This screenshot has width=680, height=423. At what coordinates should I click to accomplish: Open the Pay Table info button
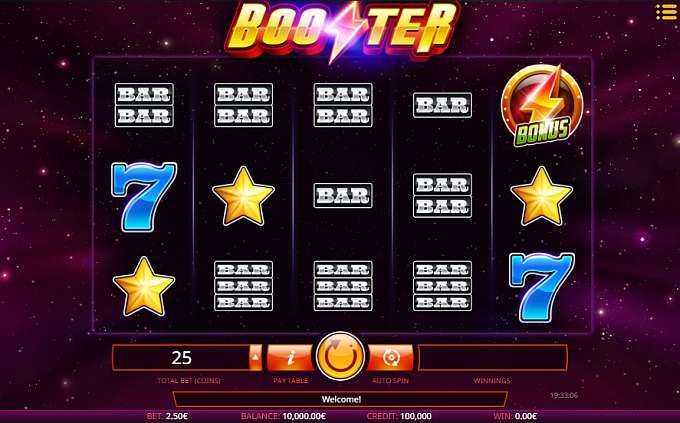click(290, 358)
